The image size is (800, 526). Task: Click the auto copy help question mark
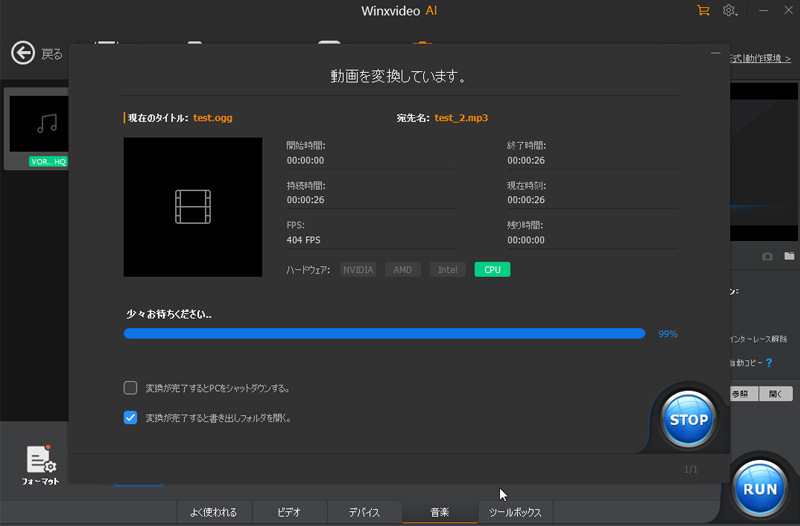point(769,363)
